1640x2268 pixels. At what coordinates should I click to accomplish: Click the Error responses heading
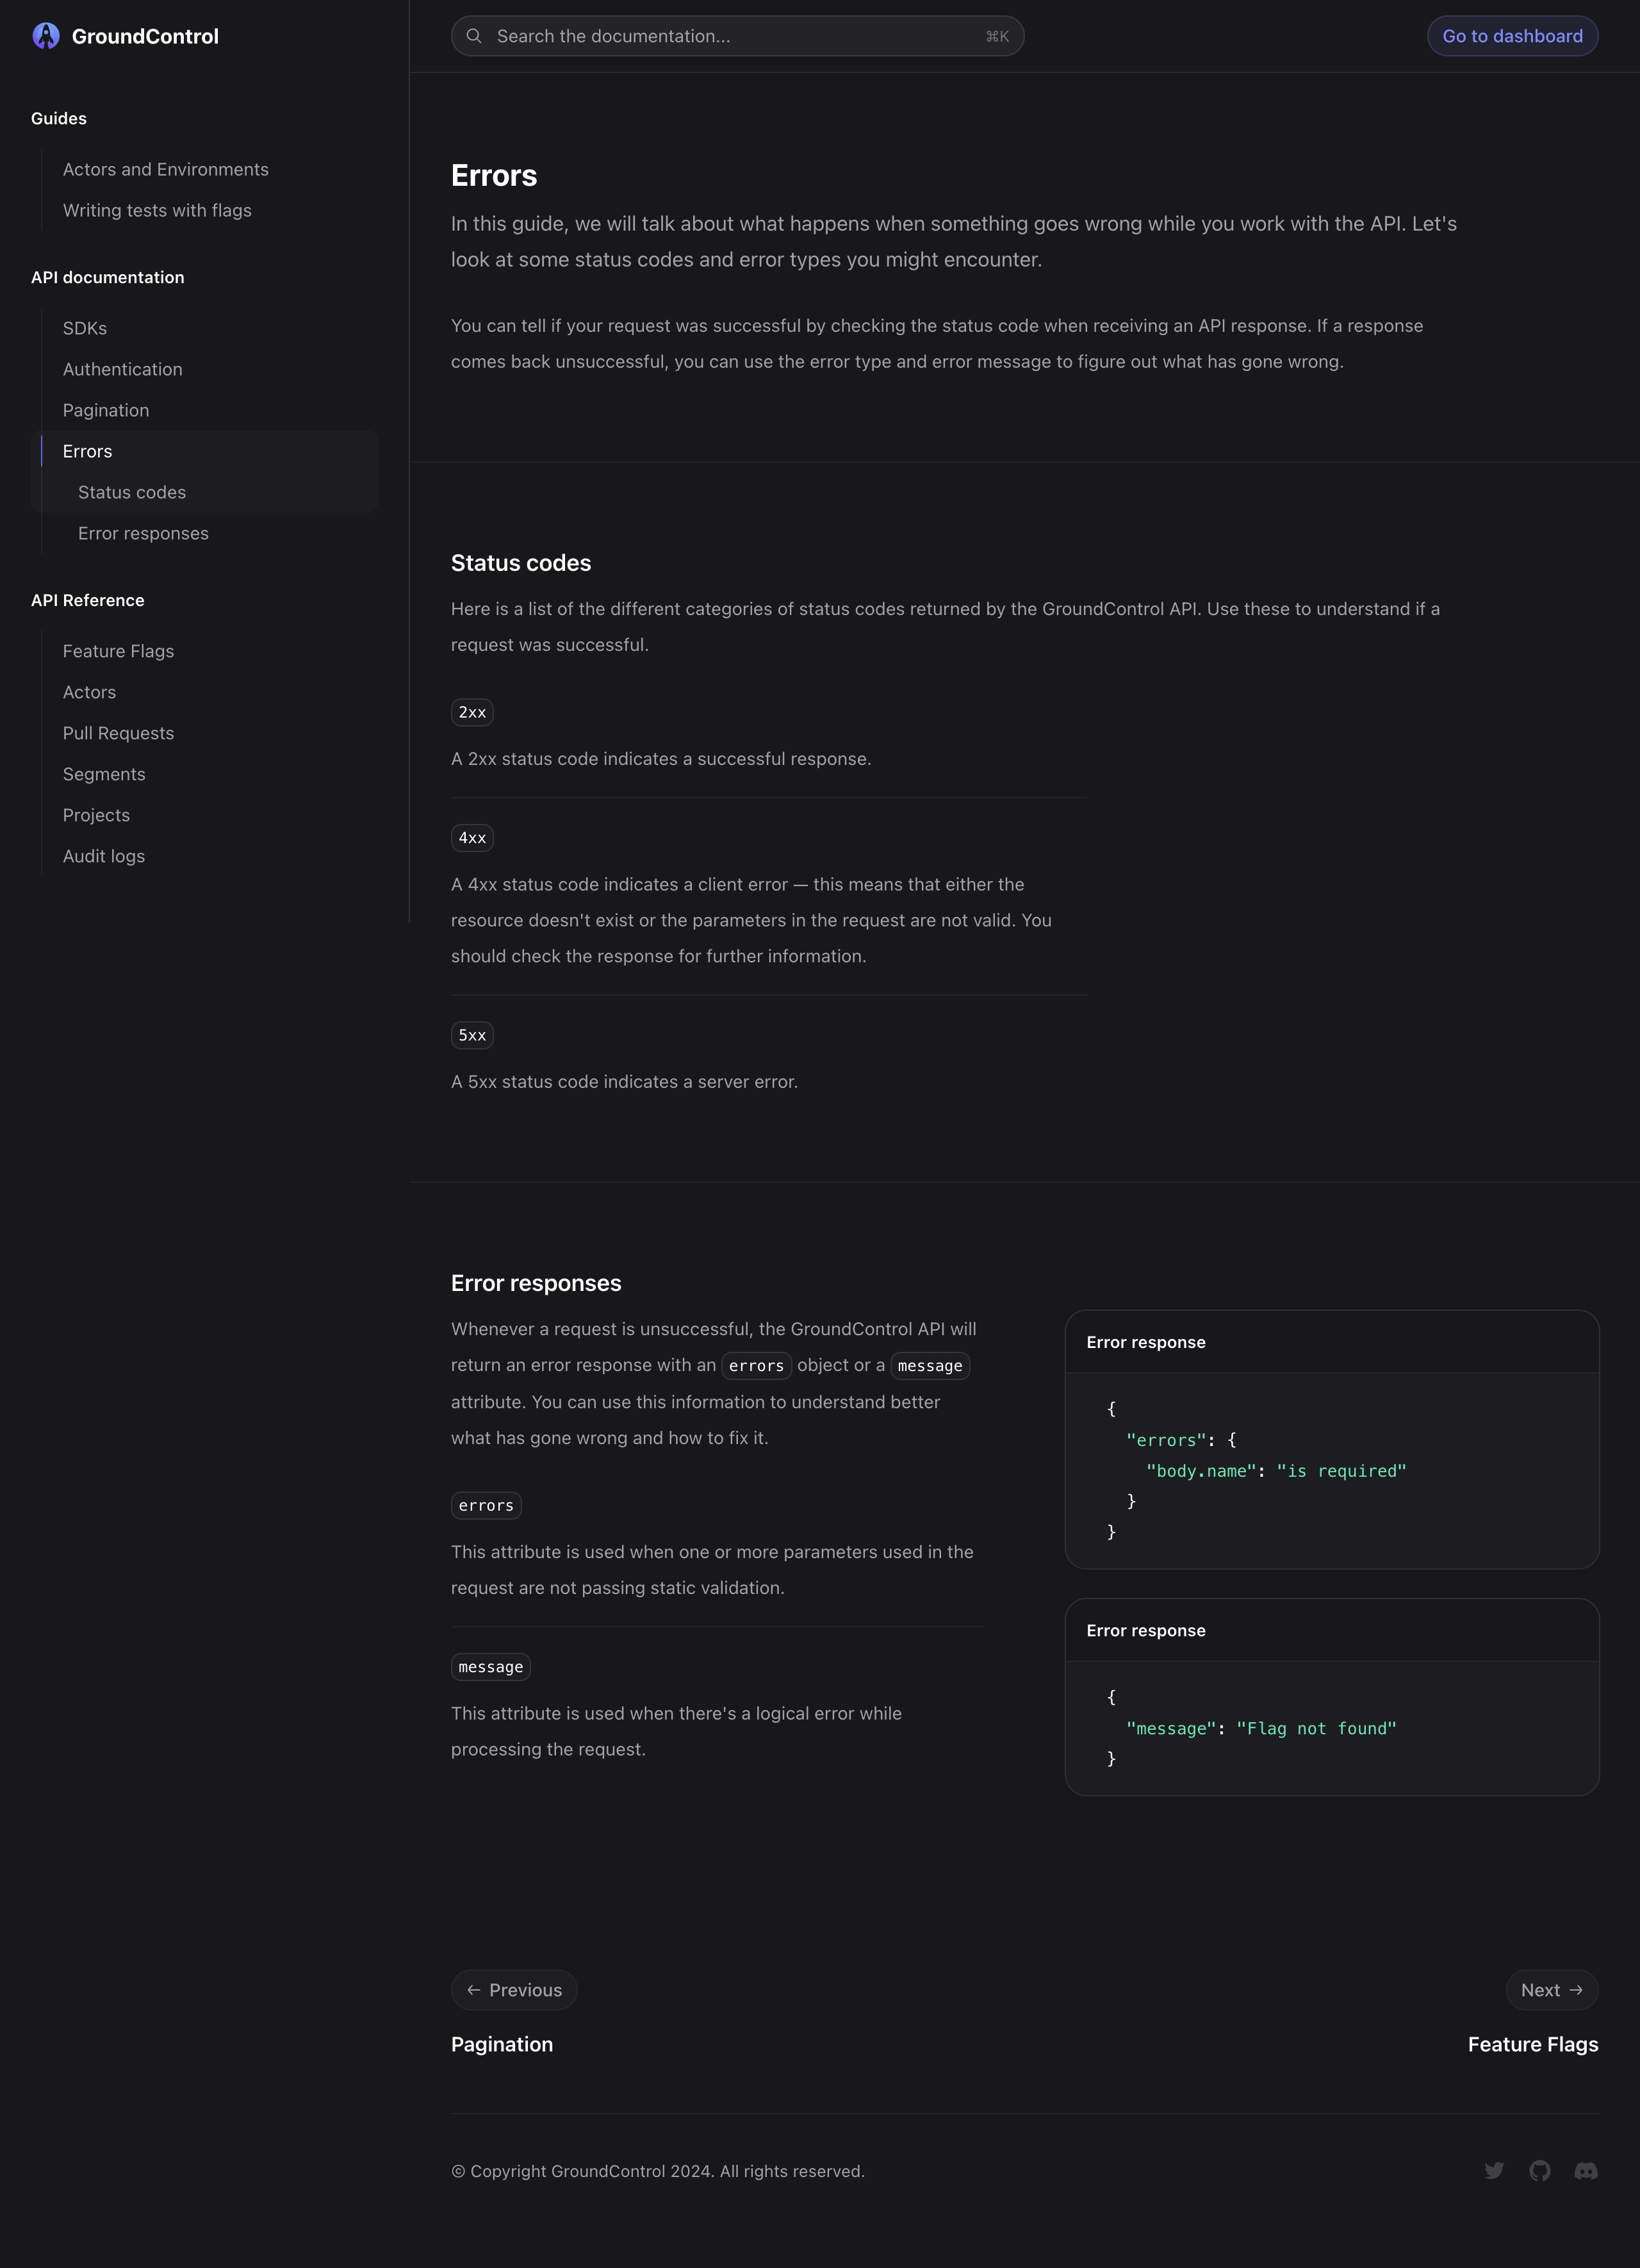[536, 1283]
